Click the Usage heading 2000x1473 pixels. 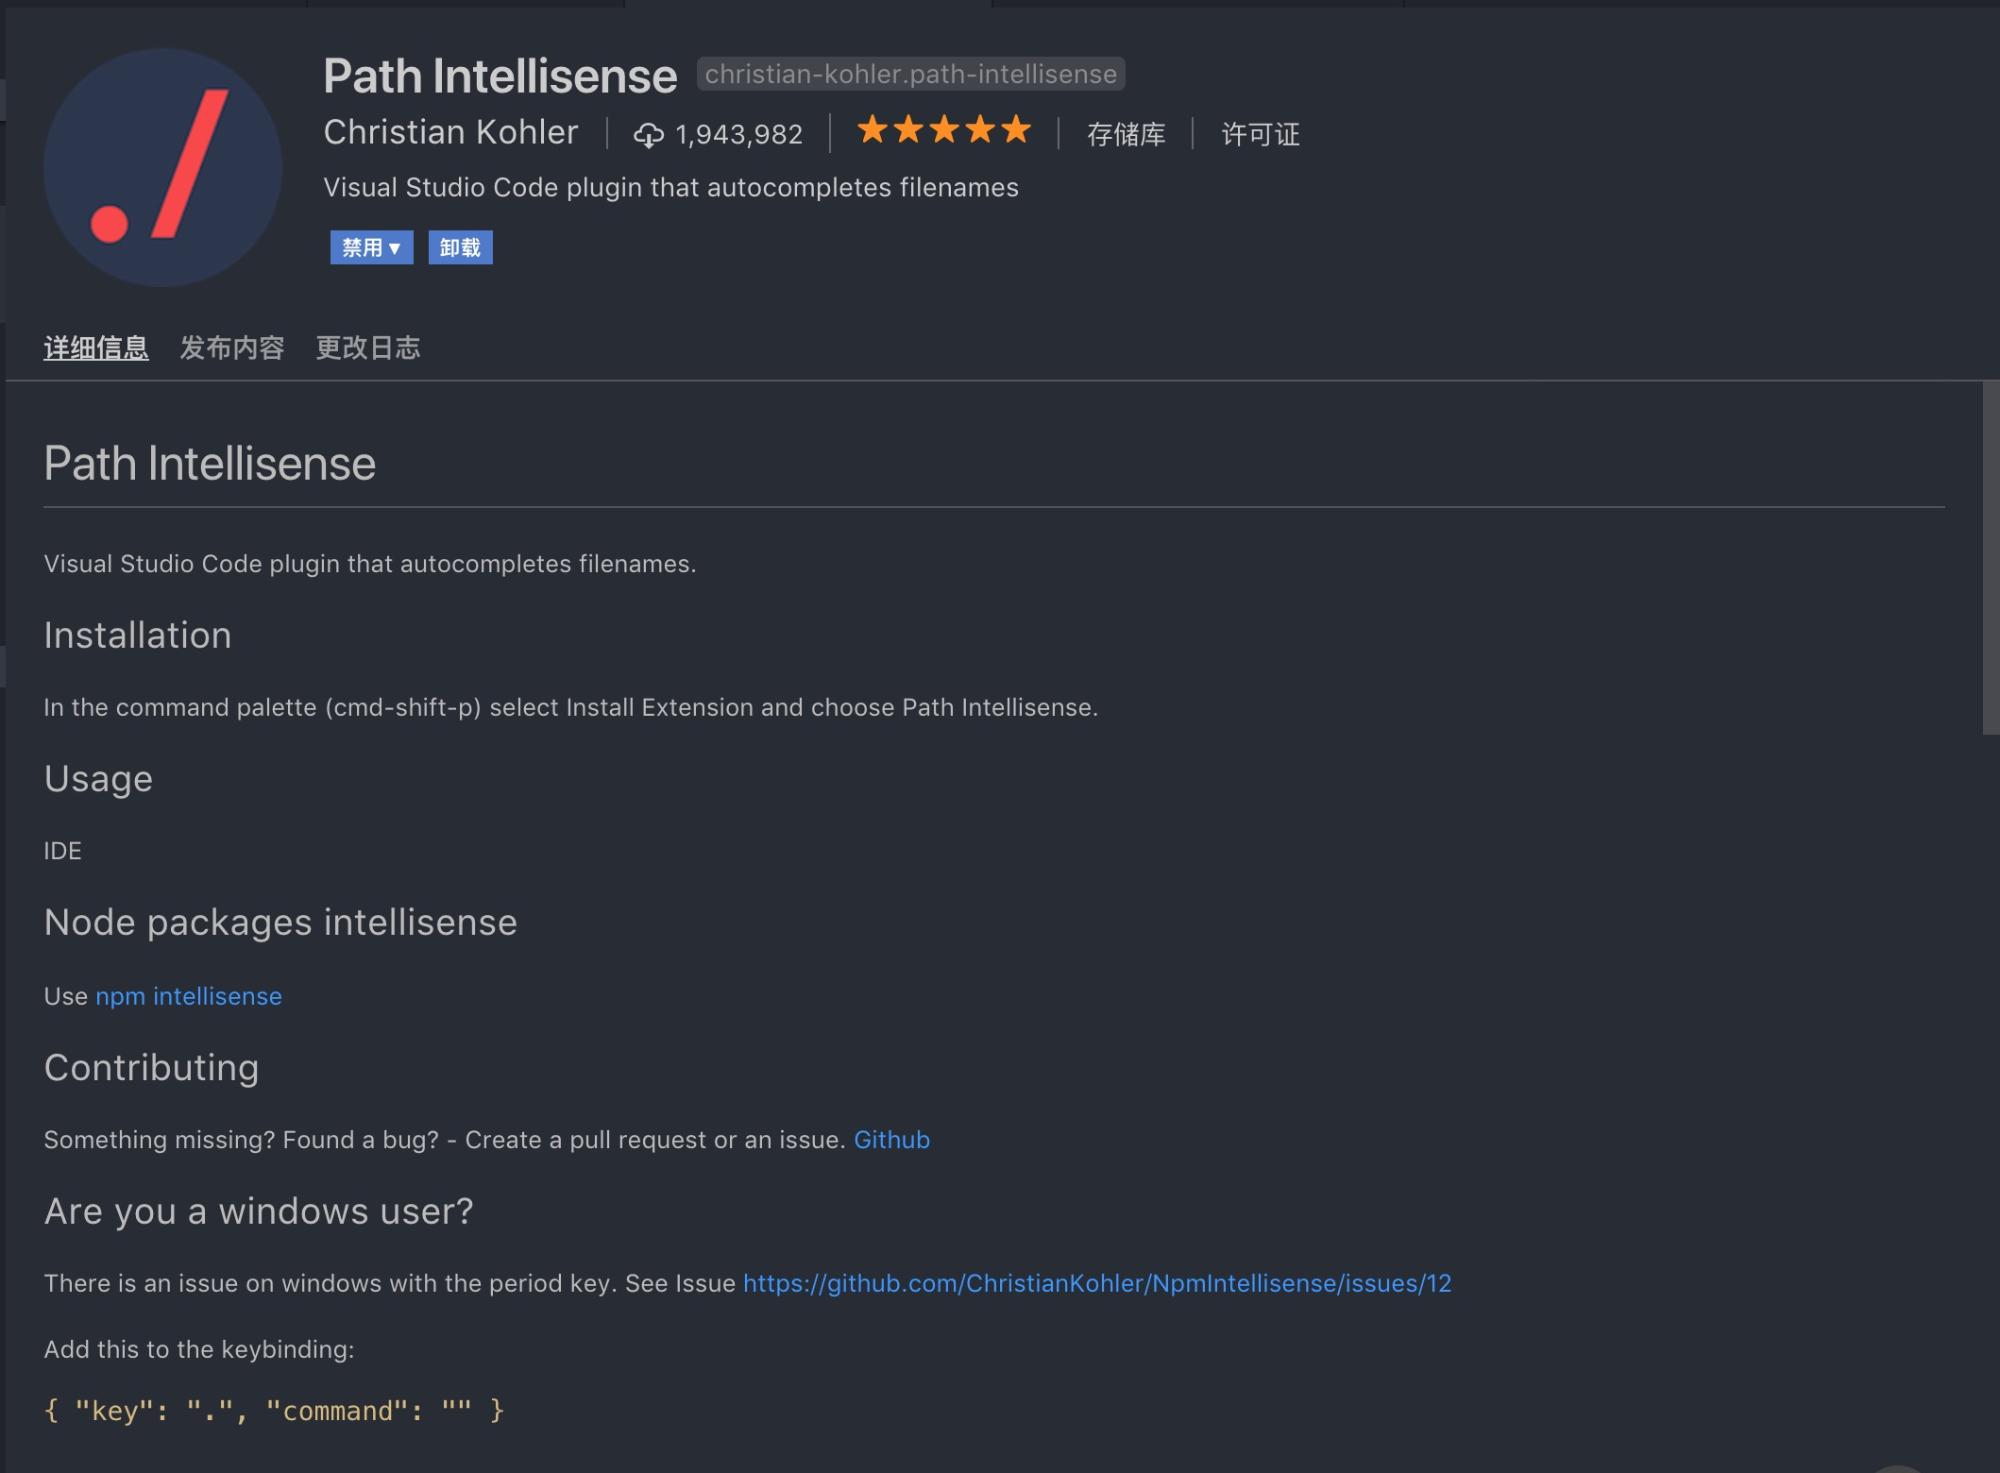coord(98,780)
